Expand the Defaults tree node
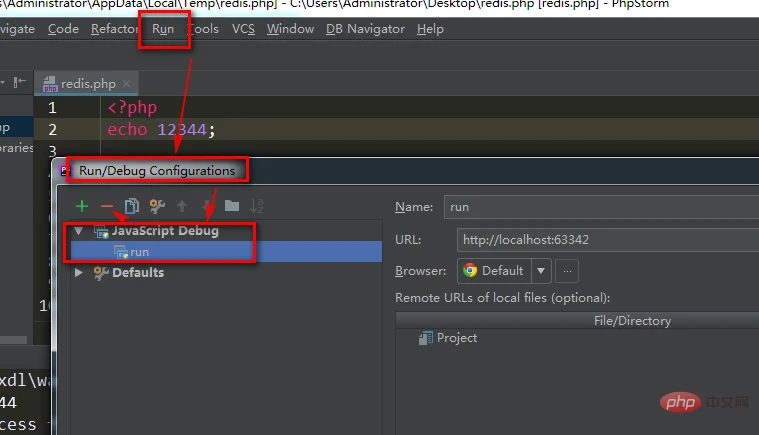 [79, 273]
